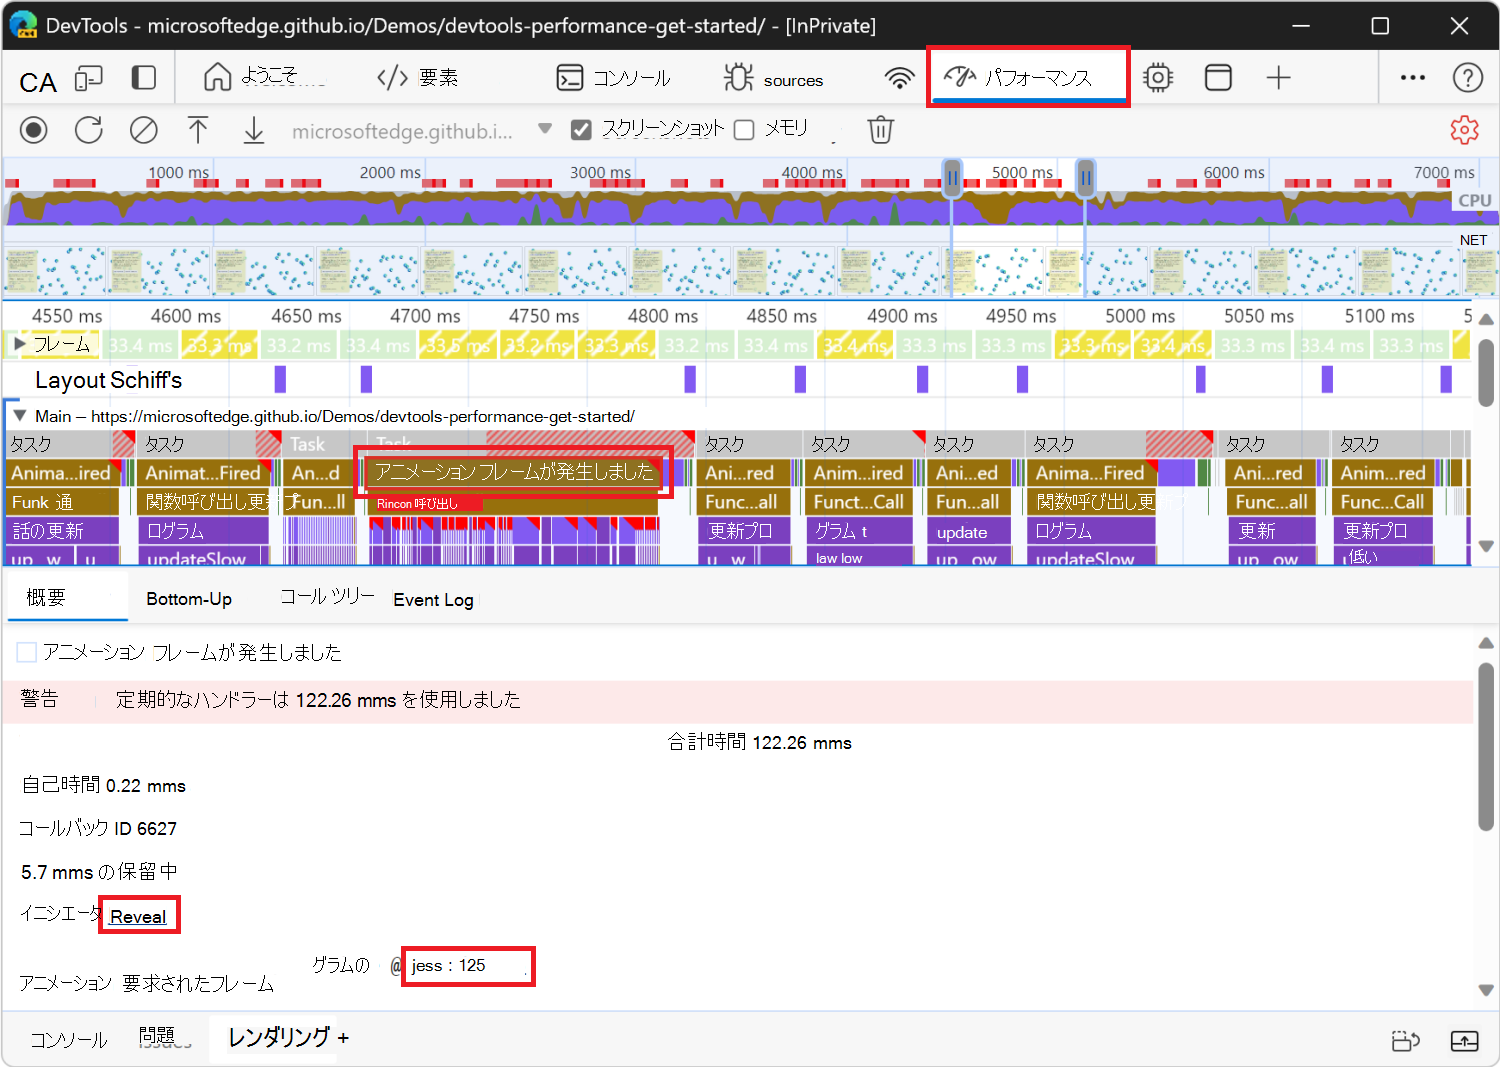Open the recording selector dropdown arrow
This screenshot has height=1067, width=1500.
[545, 128]
